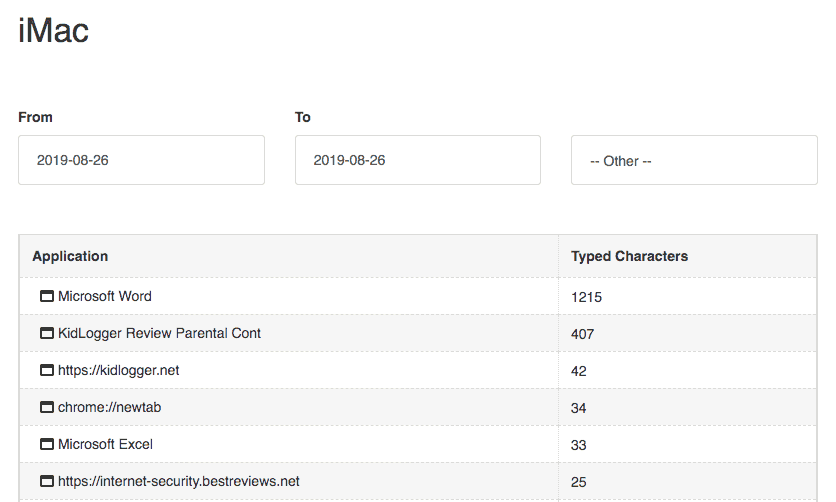Open the https://kidlogger.net entry
Image resolution: width=836 pixels, height=502 pixels.
[118, 371]
